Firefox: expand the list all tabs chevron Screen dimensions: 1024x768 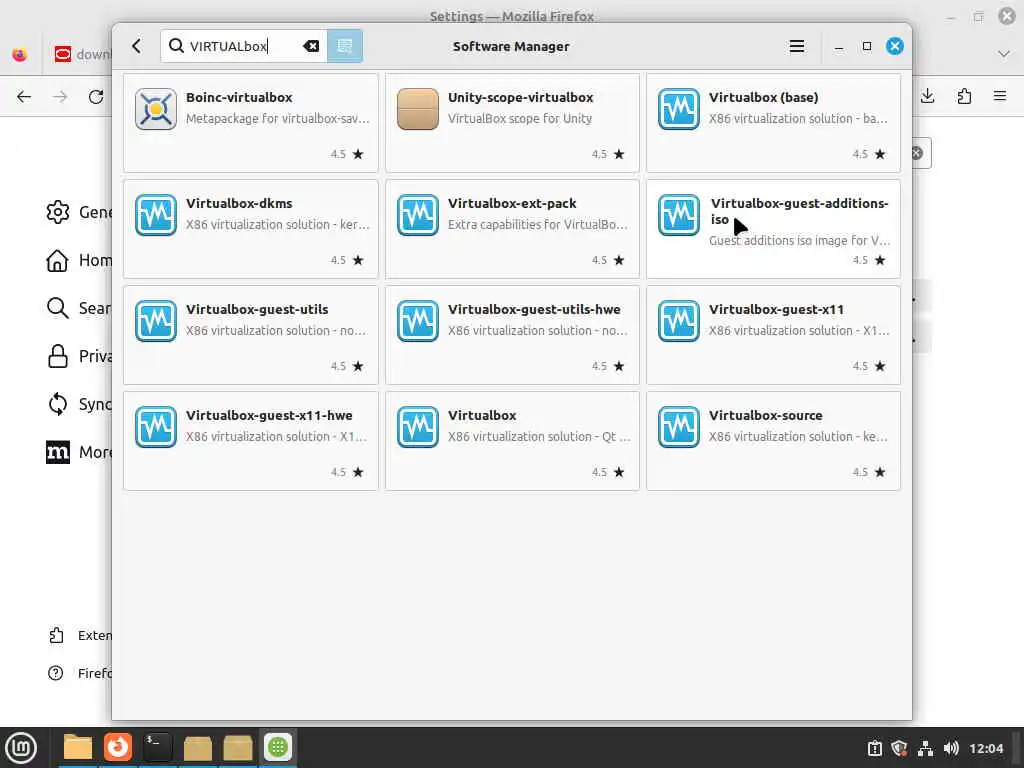(x=1004, y=54)
